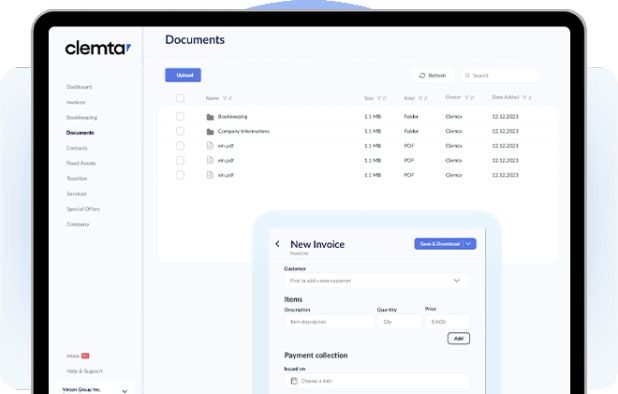Click the Owner column header
This screenshot has height=394, width=618.
pyautogui.click(x=453, y=97)
